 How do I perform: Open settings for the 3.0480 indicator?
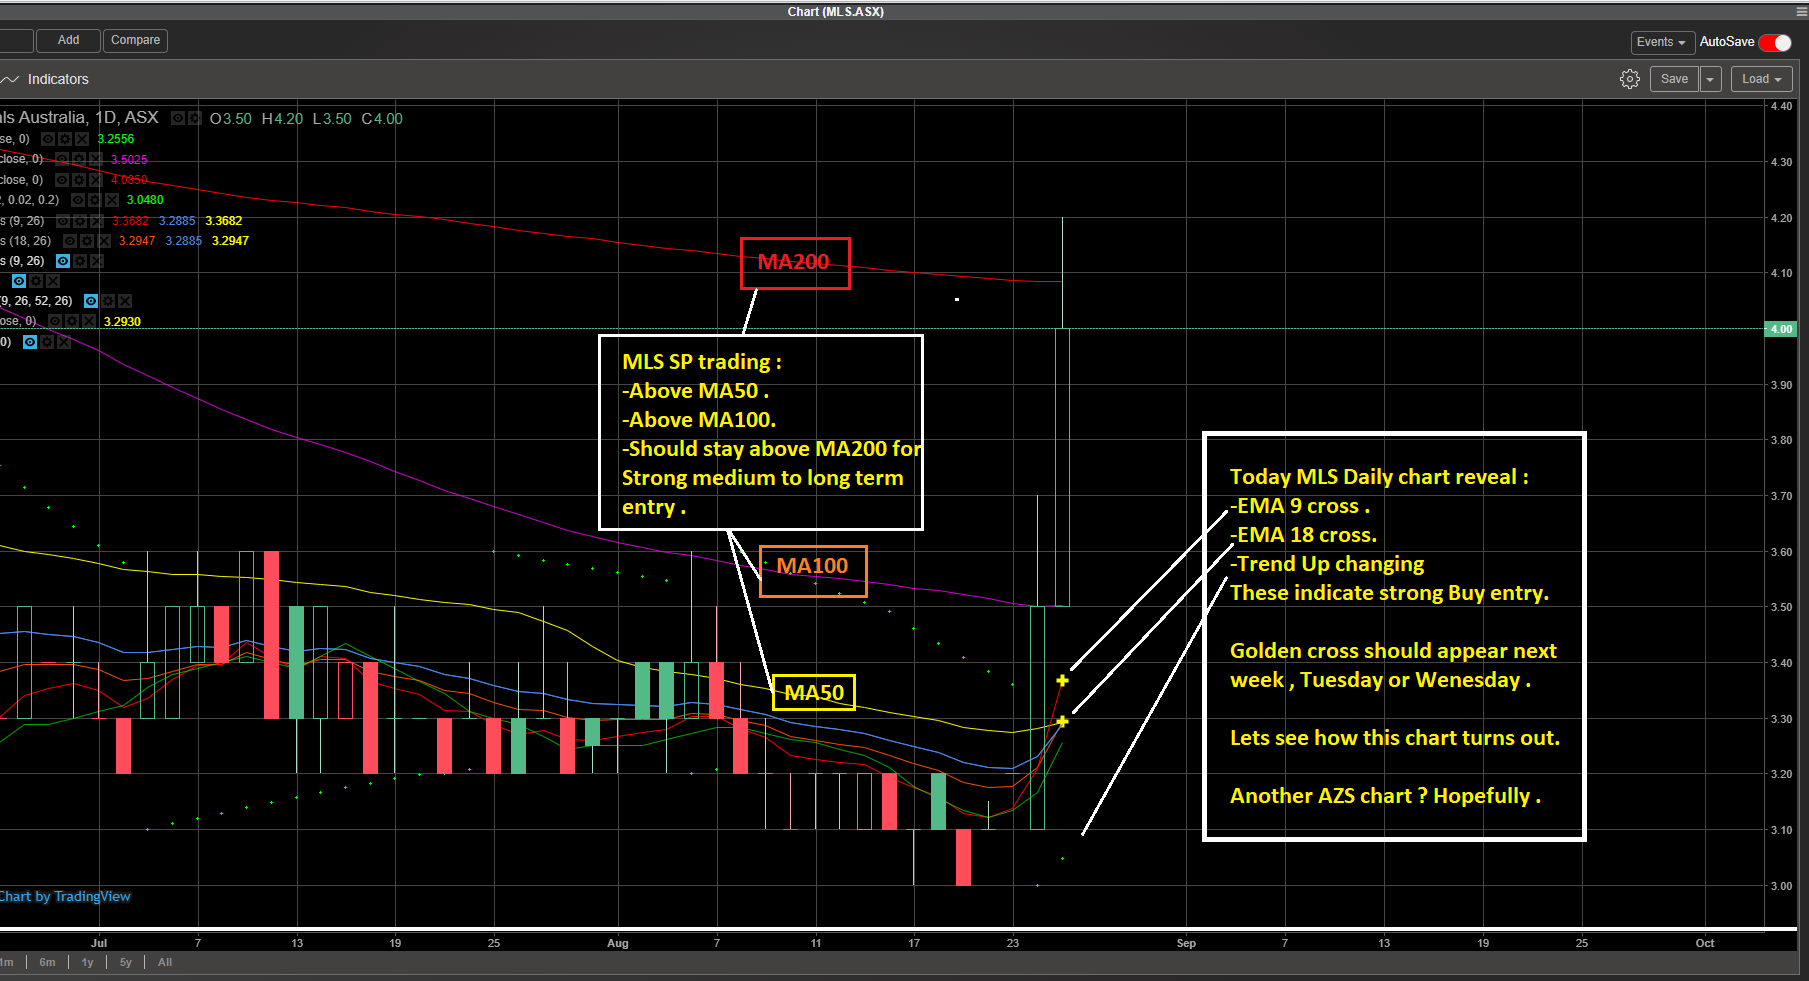click(x=95, y=200)
